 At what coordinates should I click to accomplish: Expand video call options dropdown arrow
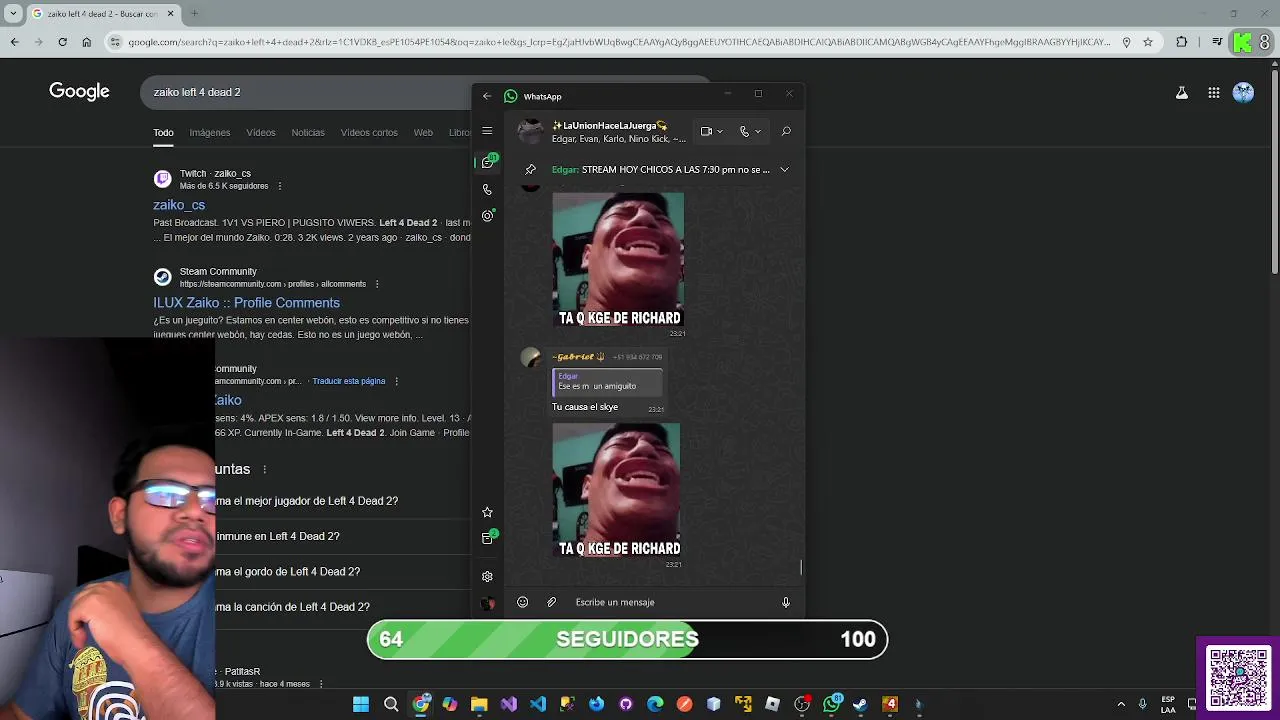(x=720, y=131)
